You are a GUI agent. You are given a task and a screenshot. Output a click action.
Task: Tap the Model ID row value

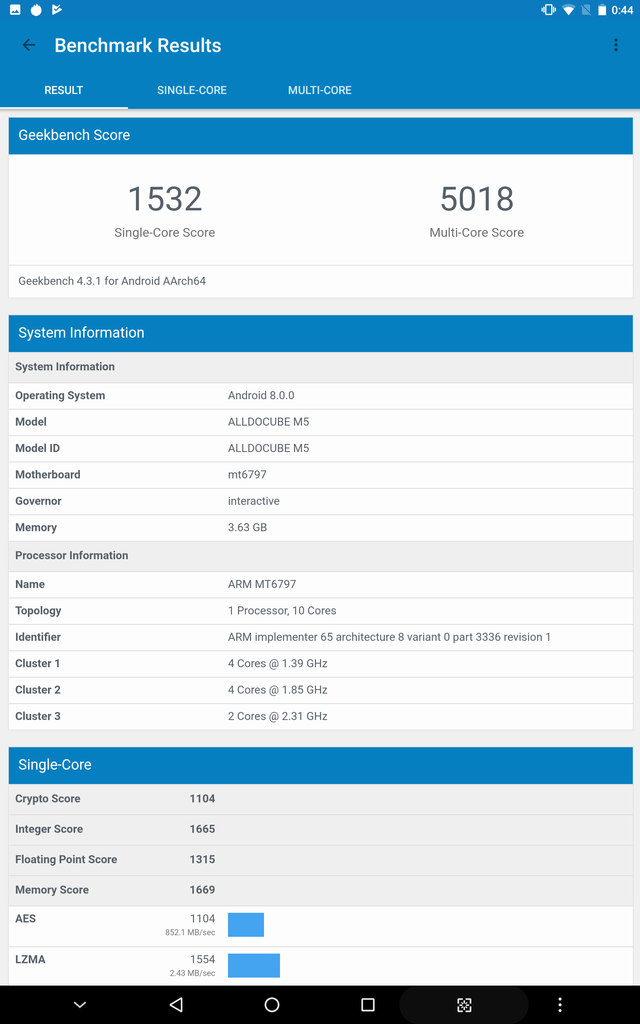point(268,448)
